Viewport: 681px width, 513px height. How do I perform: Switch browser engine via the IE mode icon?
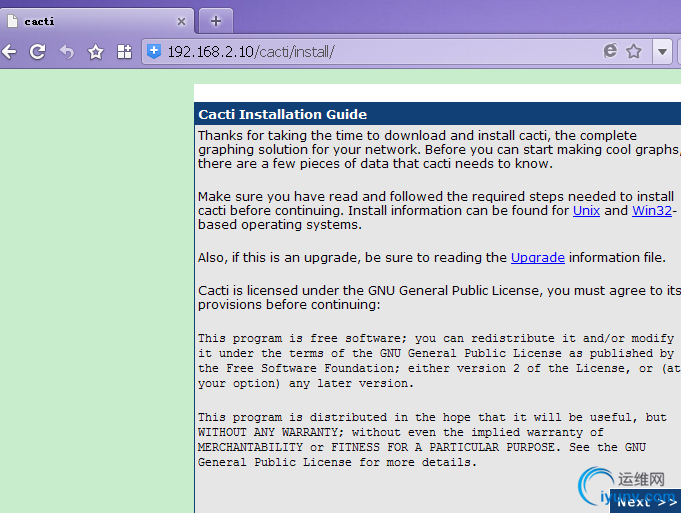point(610,51)
